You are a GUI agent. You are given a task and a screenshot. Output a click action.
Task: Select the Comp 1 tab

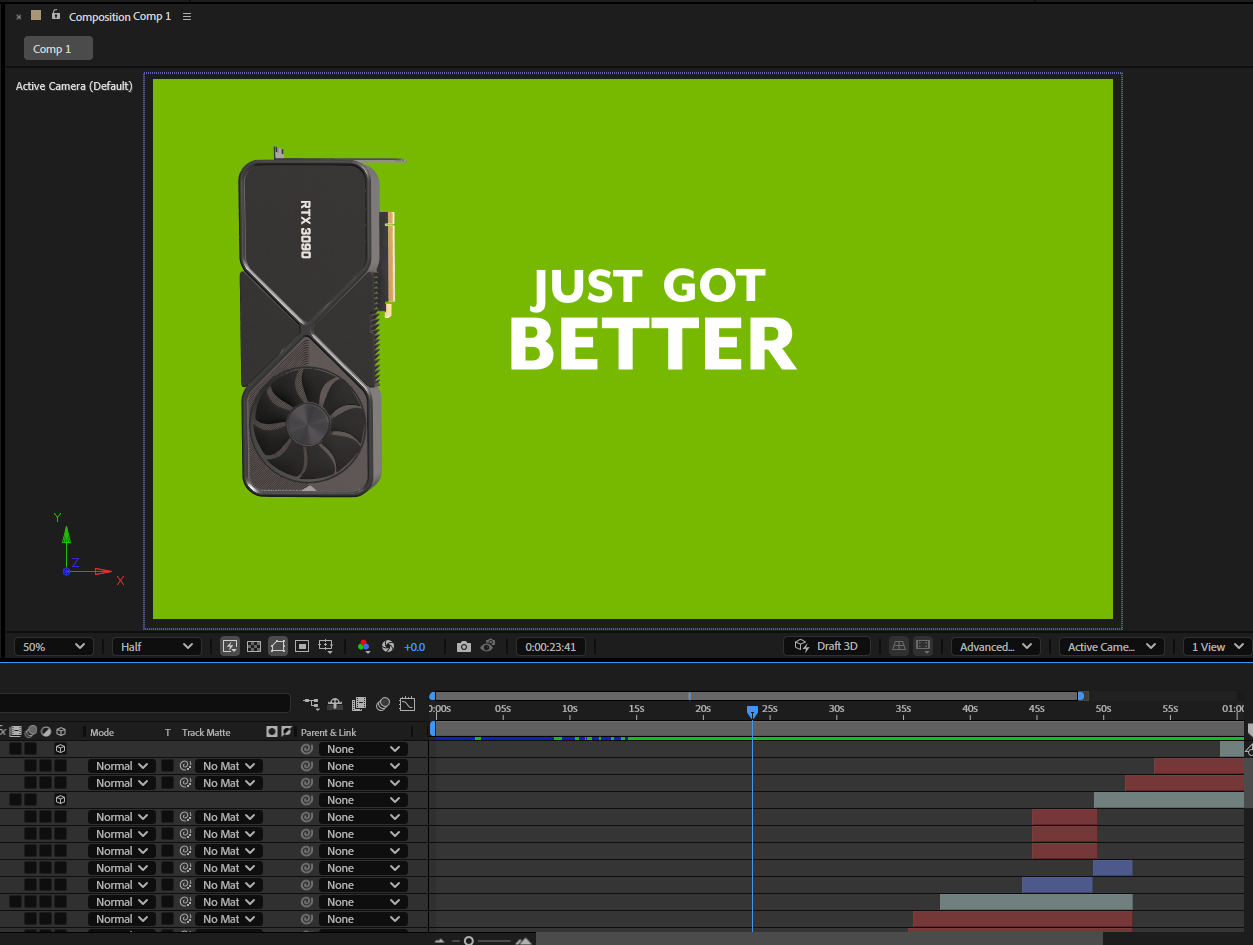[58, 49]
